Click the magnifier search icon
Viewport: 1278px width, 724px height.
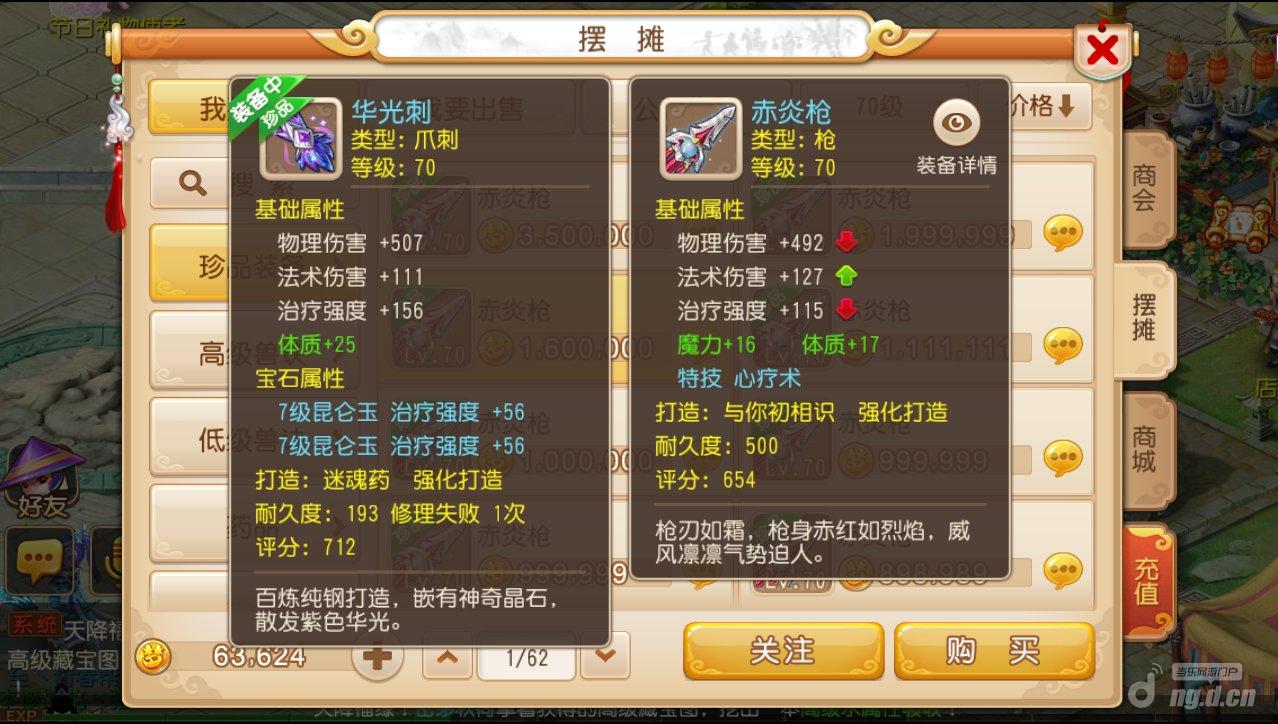pos(191,182)
